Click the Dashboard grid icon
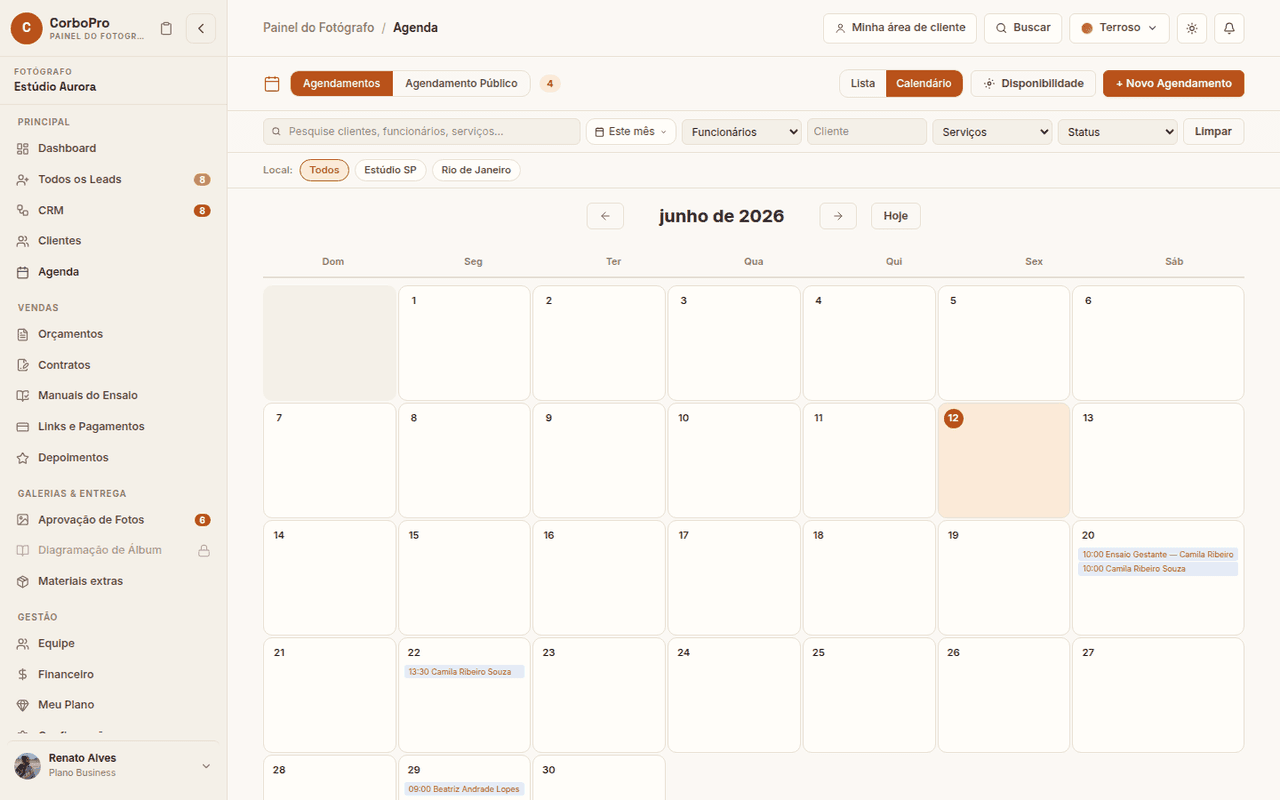This screenshot has height=800, width=1280. tap(23, 148)
